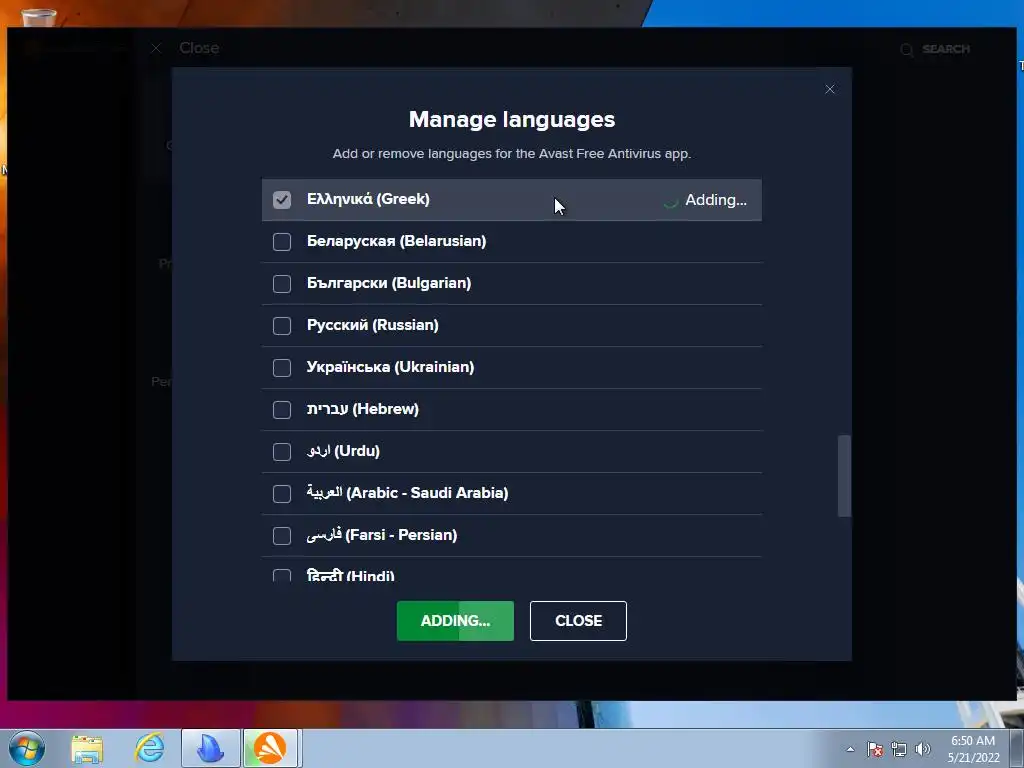The image size is (1024, 768).
Task: Enable the Bulgarian language checkbox
Action: (x=281, y=283)
